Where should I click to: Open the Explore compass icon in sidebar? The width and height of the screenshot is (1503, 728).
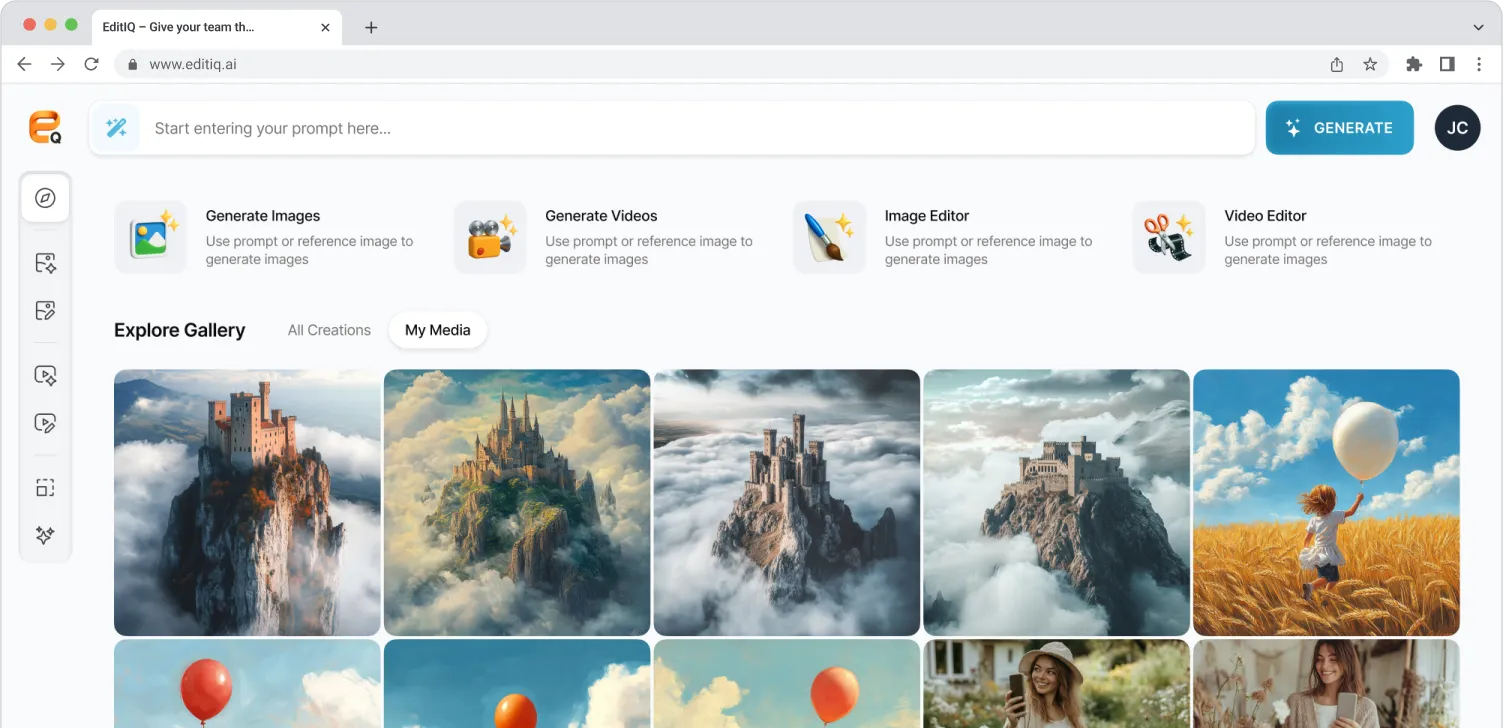click(x=45, y=198)
